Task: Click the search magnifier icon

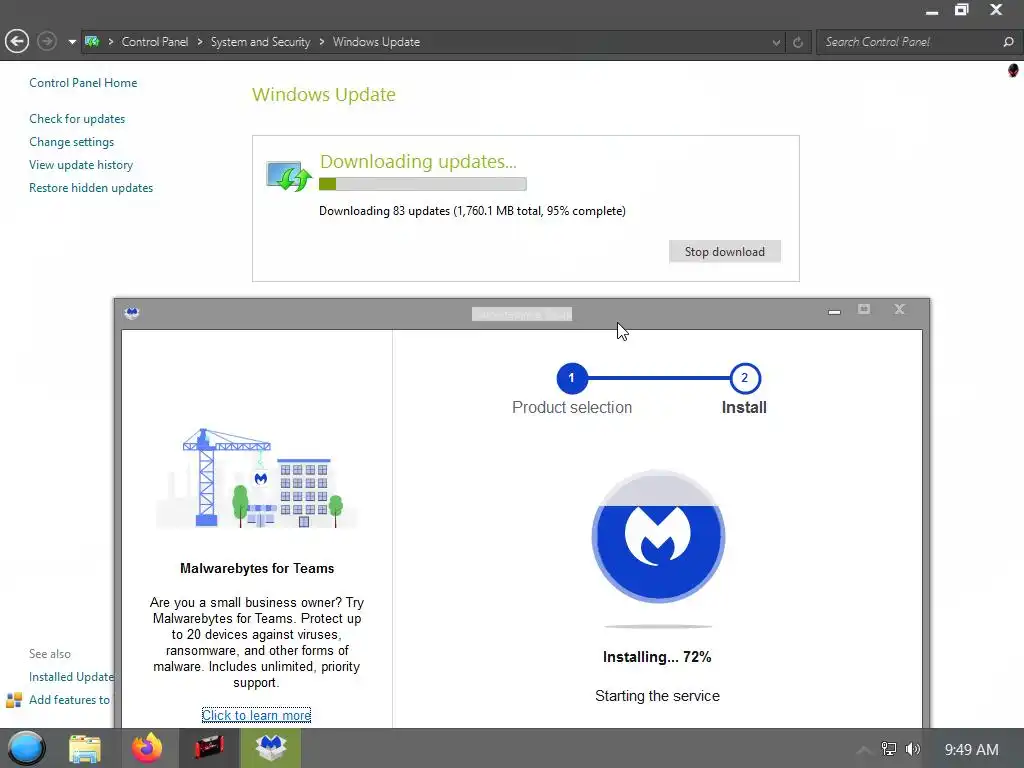Action: click(x=1008, y=42)
